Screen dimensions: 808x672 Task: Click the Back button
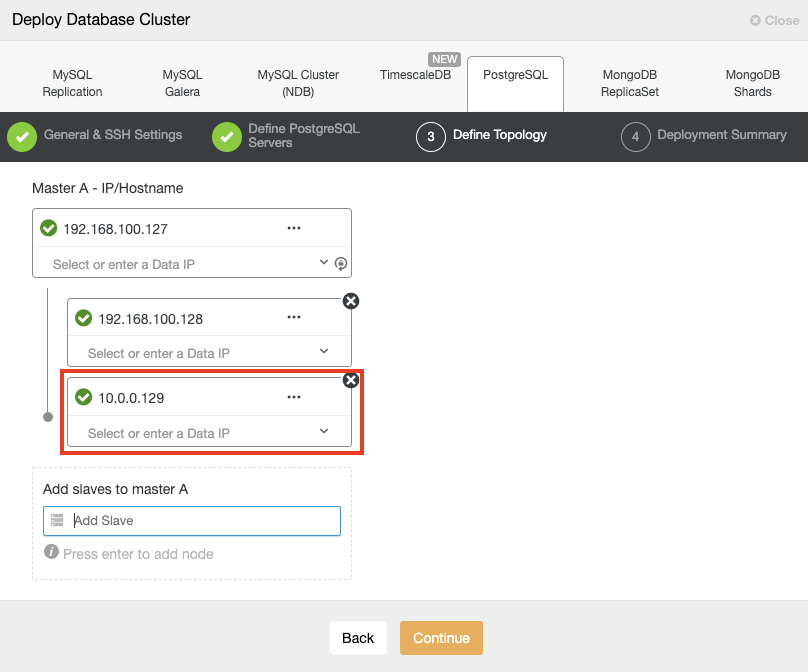(x=358, y=638)
